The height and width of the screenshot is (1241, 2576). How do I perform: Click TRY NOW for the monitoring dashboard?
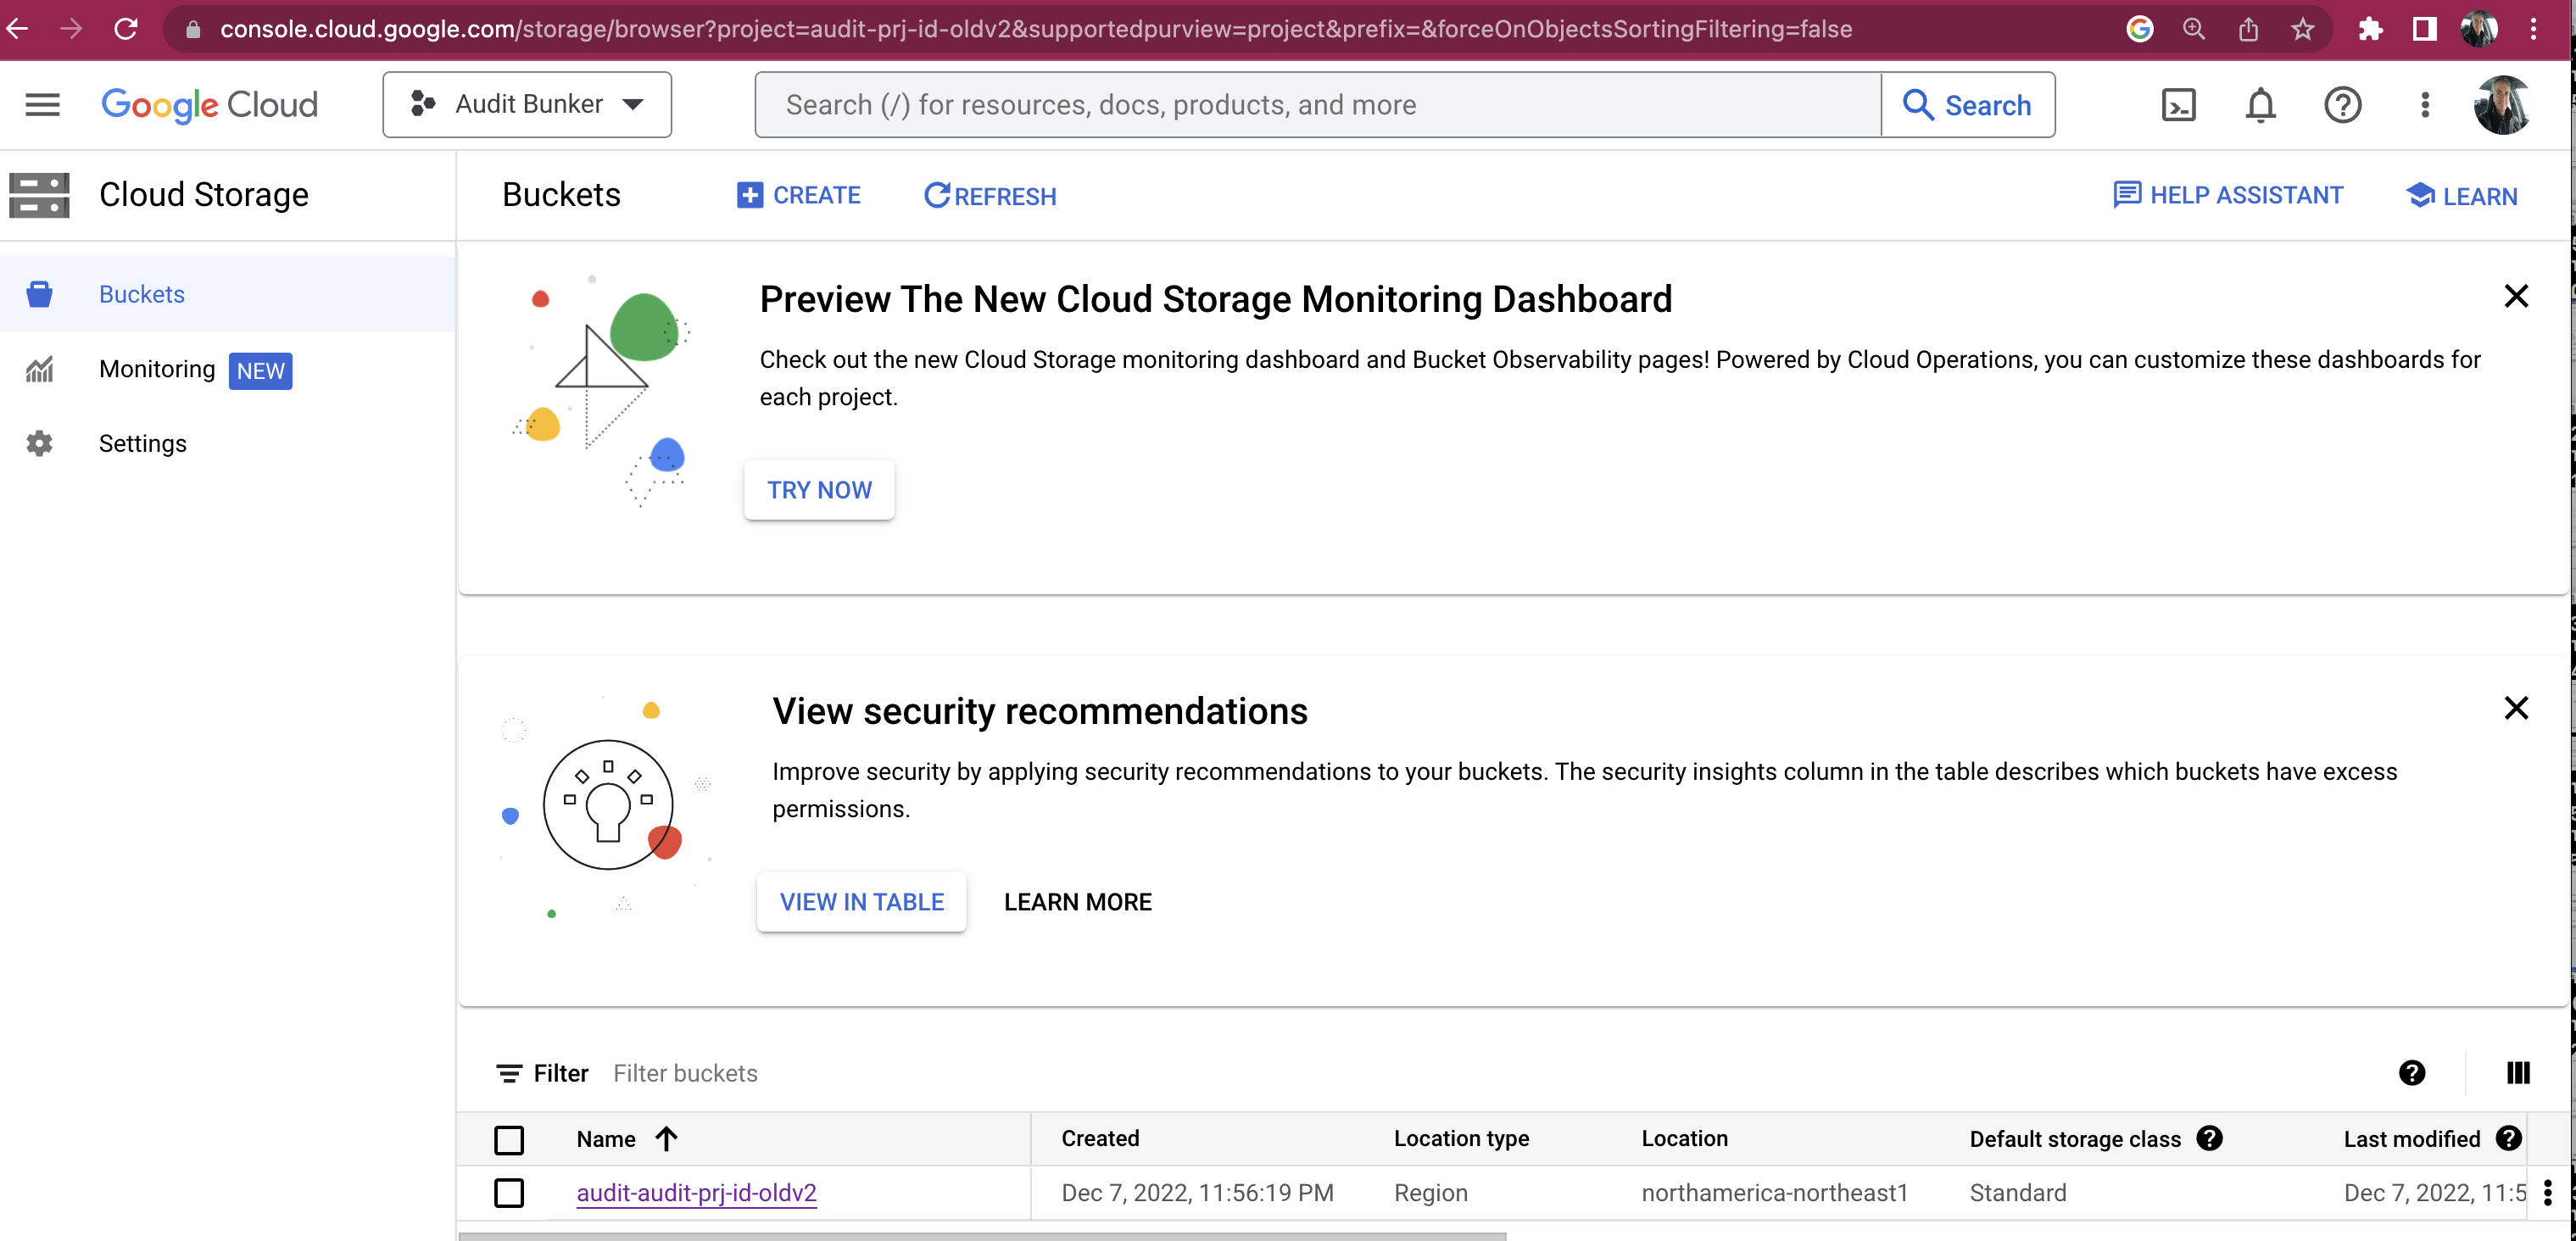[x=818, y=490]
